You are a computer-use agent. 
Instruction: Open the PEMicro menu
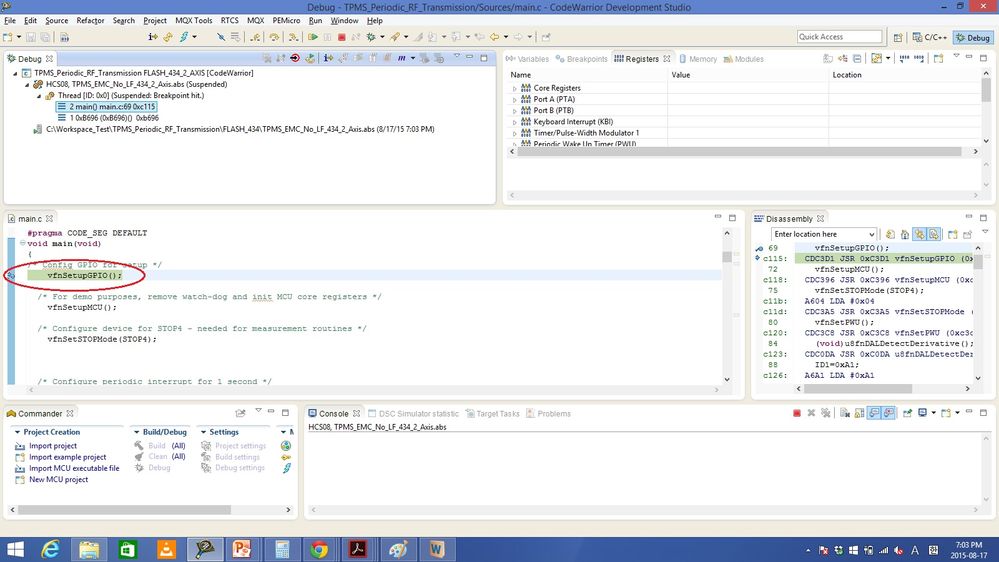[x=286, y=20]
